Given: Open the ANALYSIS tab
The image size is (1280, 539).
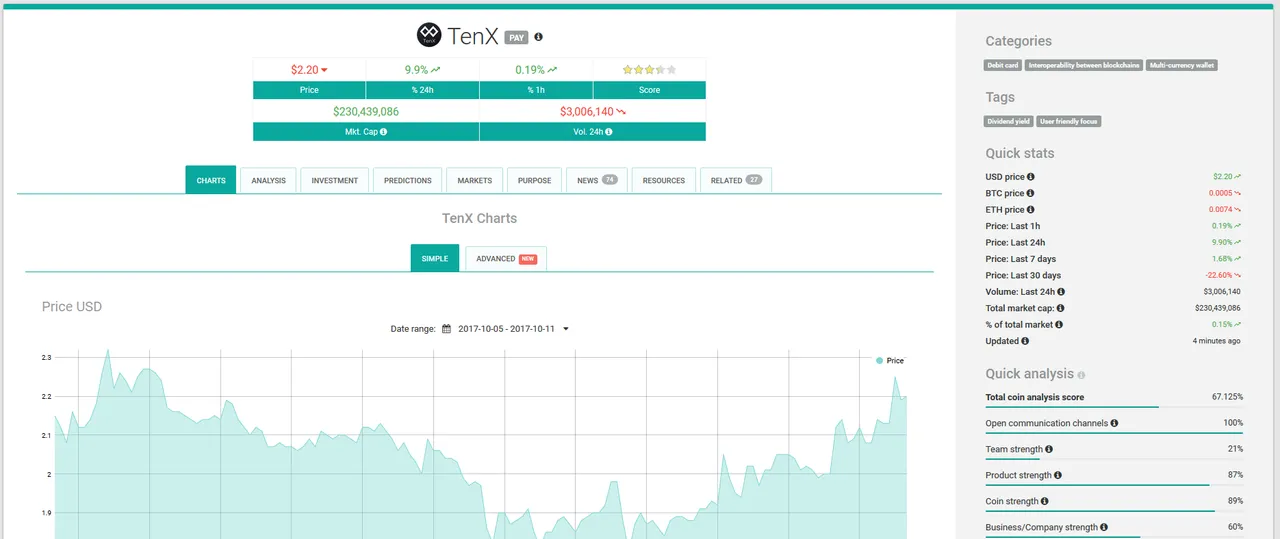Looking at the screenshot, I should tap(268, 180).
